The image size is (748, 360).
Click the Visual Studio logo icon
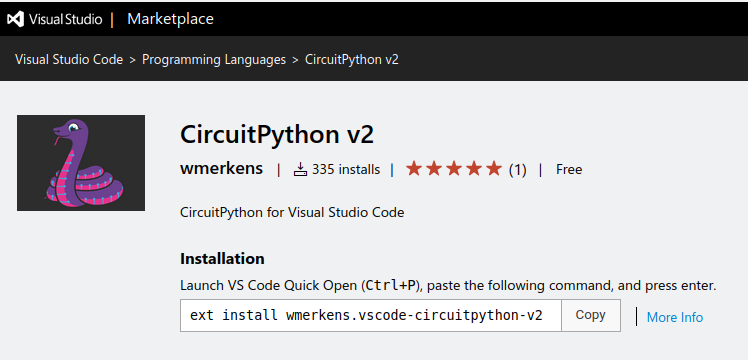pos(16,19)
